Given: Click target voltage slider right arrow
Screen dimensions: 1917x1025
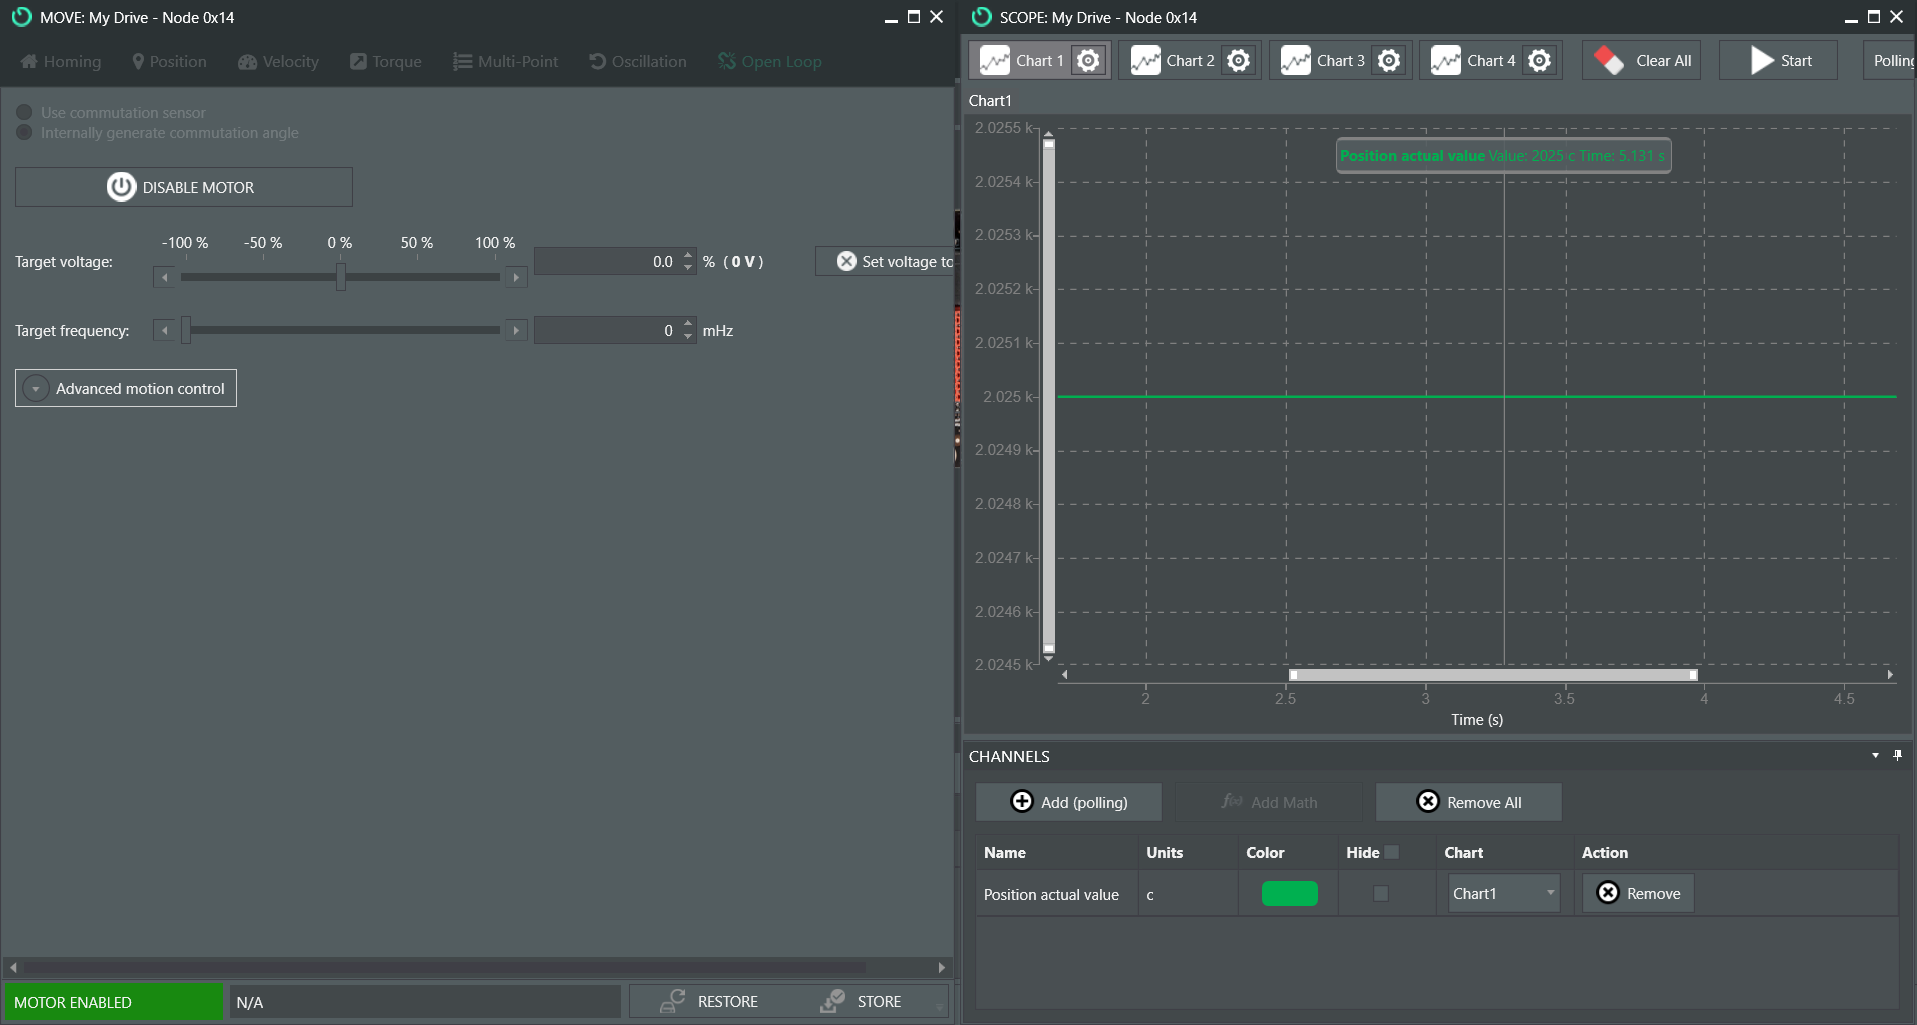Looking at the screenshot, I should [x=516, y=277].
